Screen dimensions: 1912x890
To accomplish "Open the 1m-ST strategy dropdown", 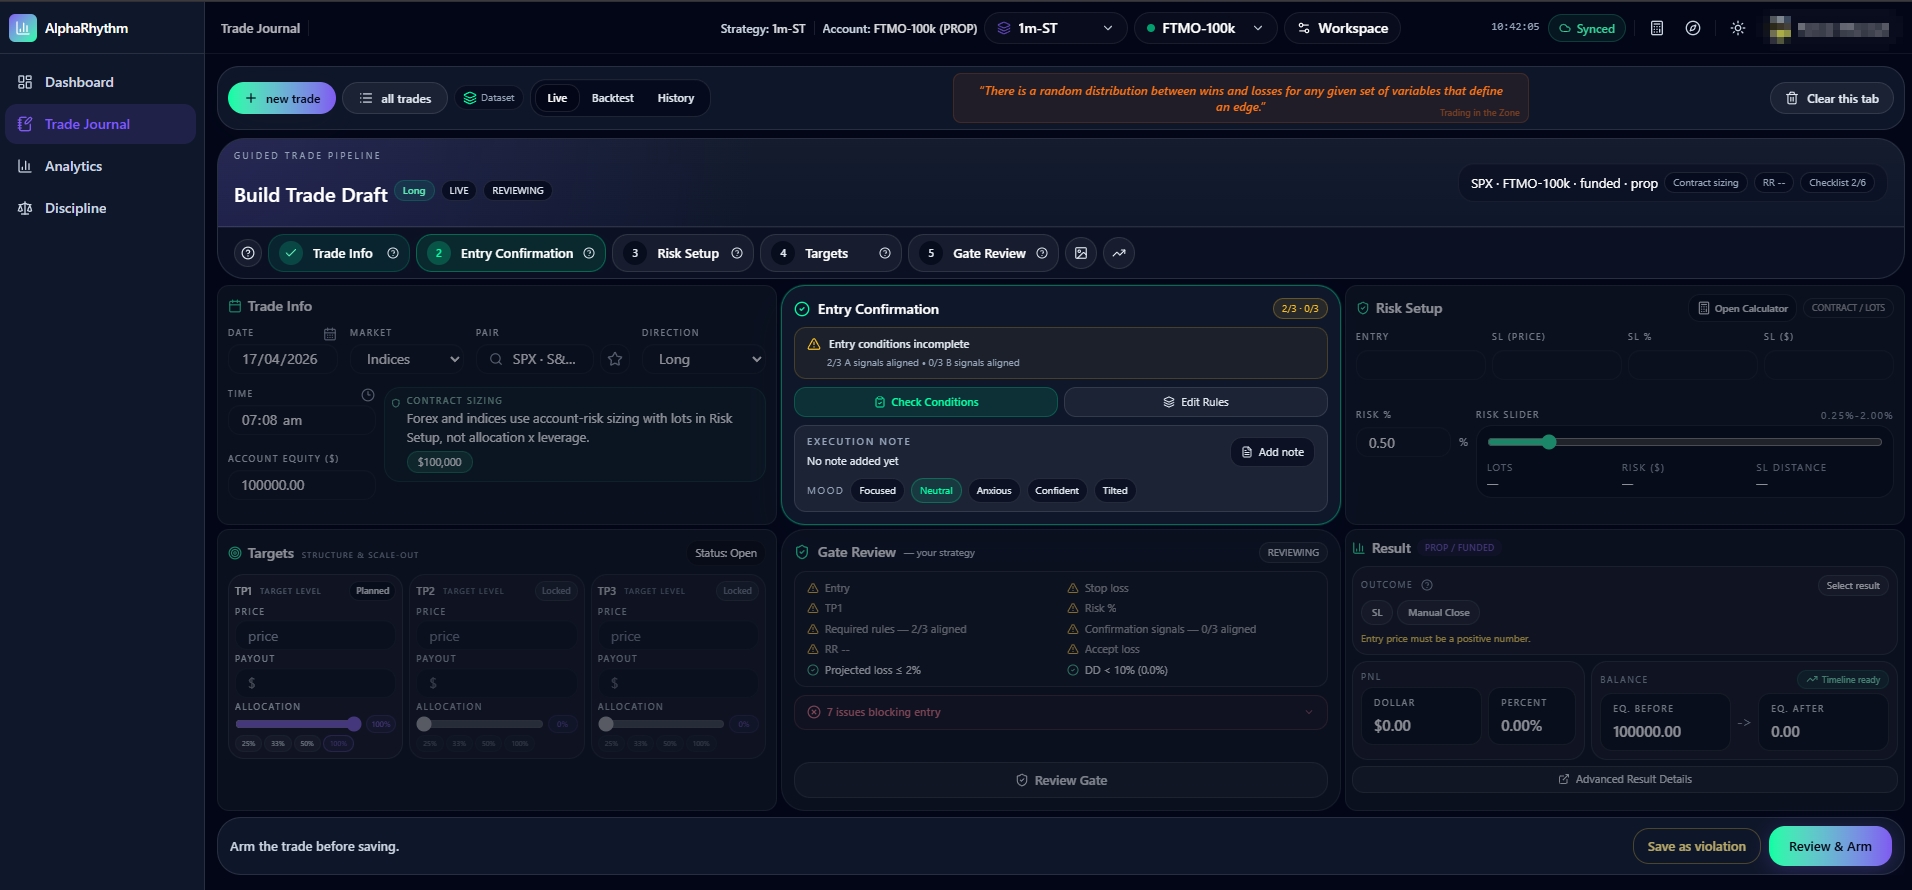I will (x=1056, y=28).
